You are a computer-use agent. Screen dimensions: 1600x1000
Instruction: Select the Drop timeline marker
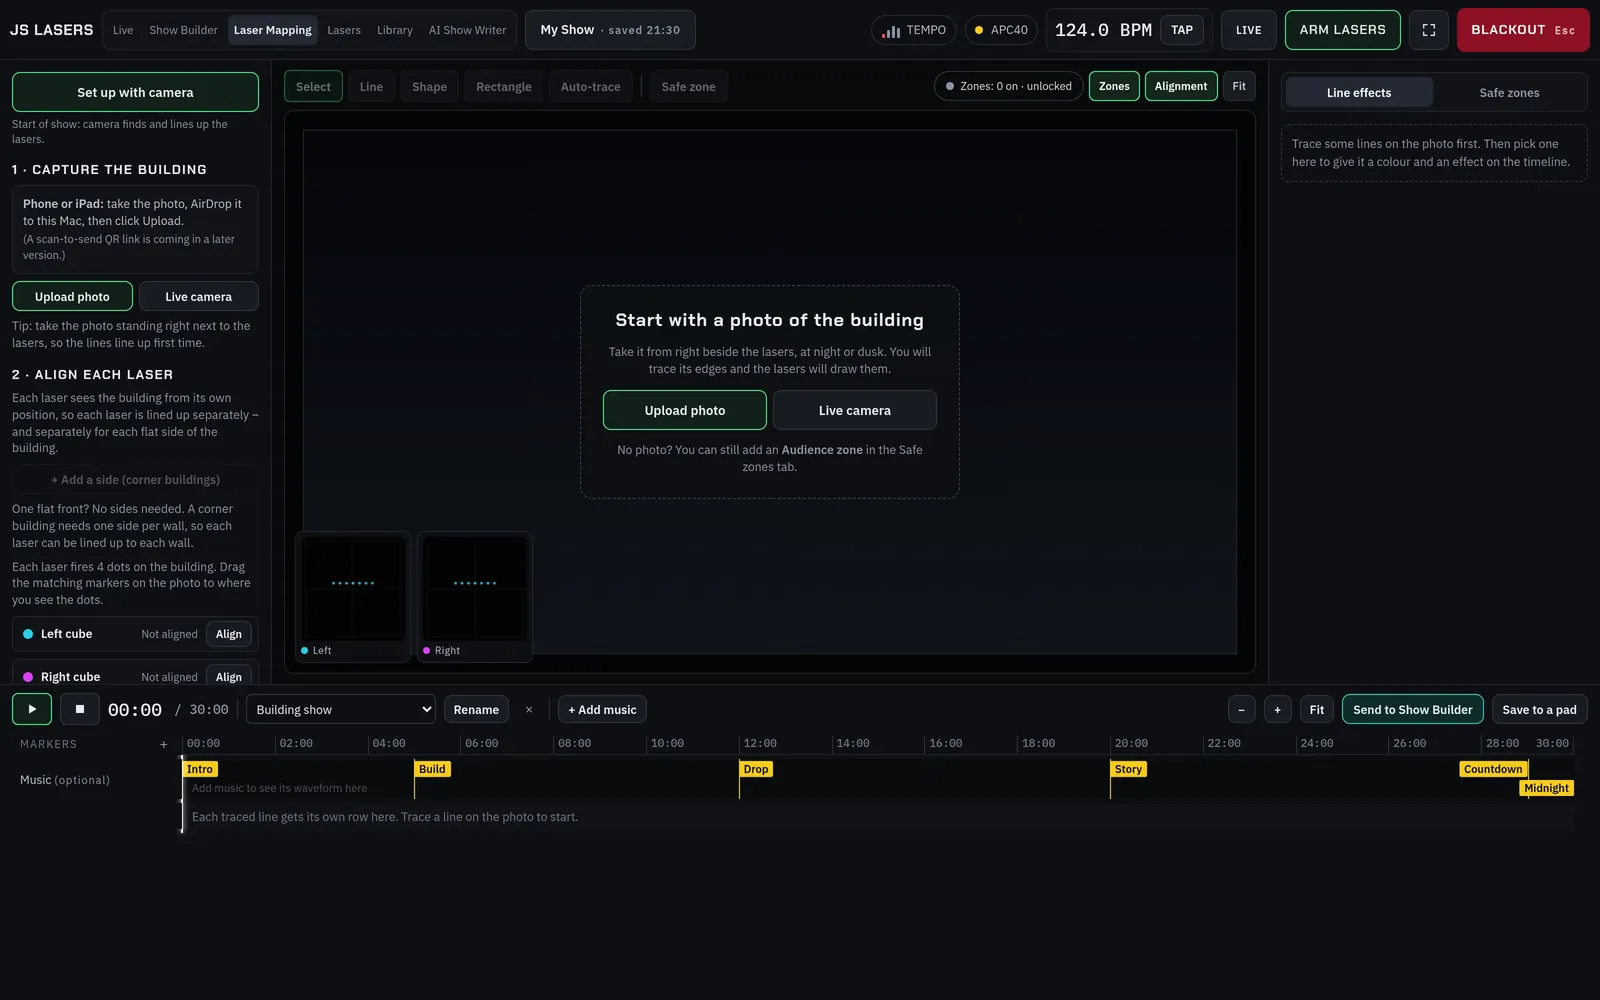tap(756, 769)
